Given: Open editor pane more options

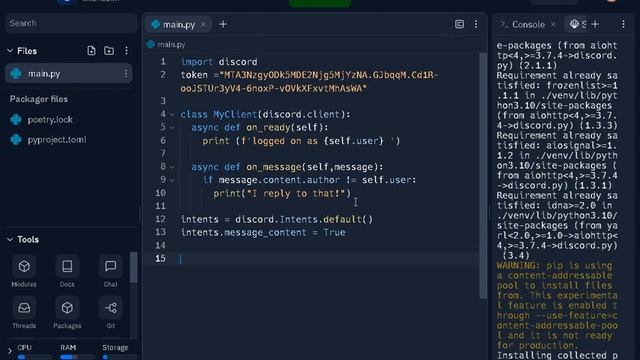Looking at the screenshot, I should point(476,24).
